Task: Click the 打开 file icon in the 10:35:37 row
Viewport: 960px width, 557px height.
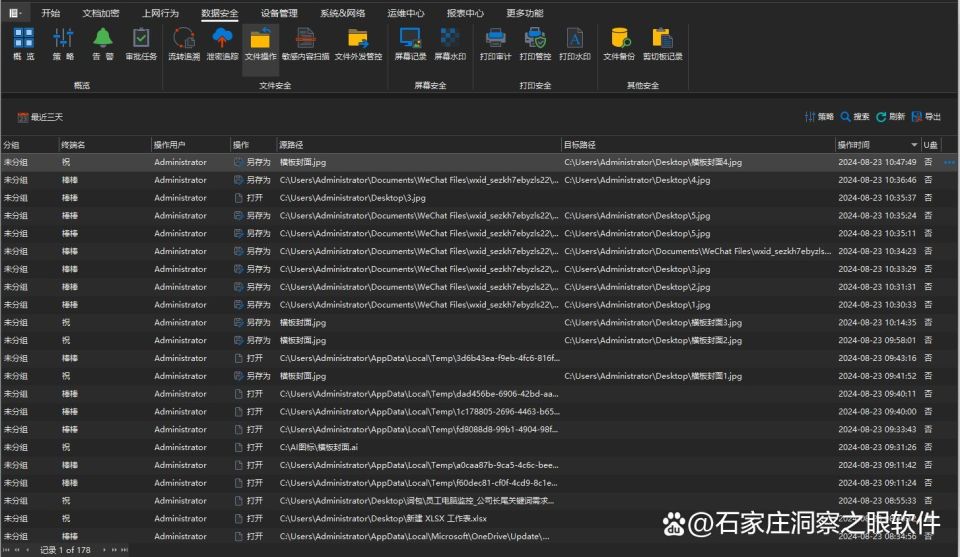Action: [x=239, y=198]
